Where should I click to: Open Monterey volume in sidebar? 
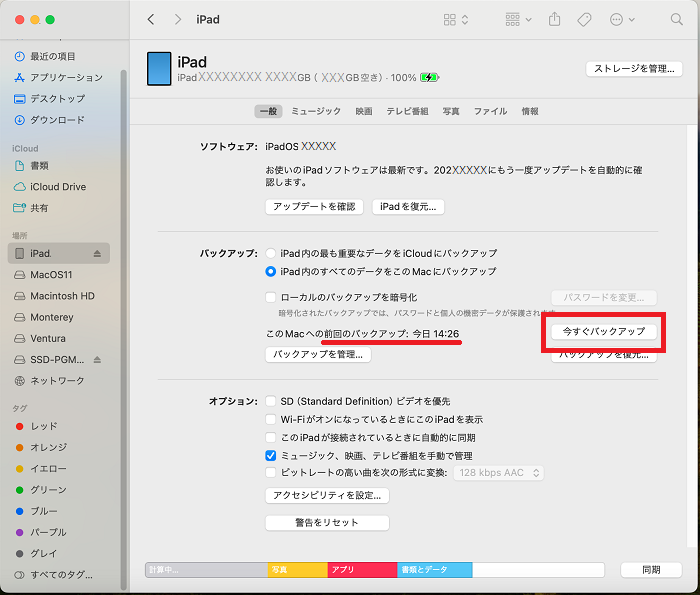(44, 317)
